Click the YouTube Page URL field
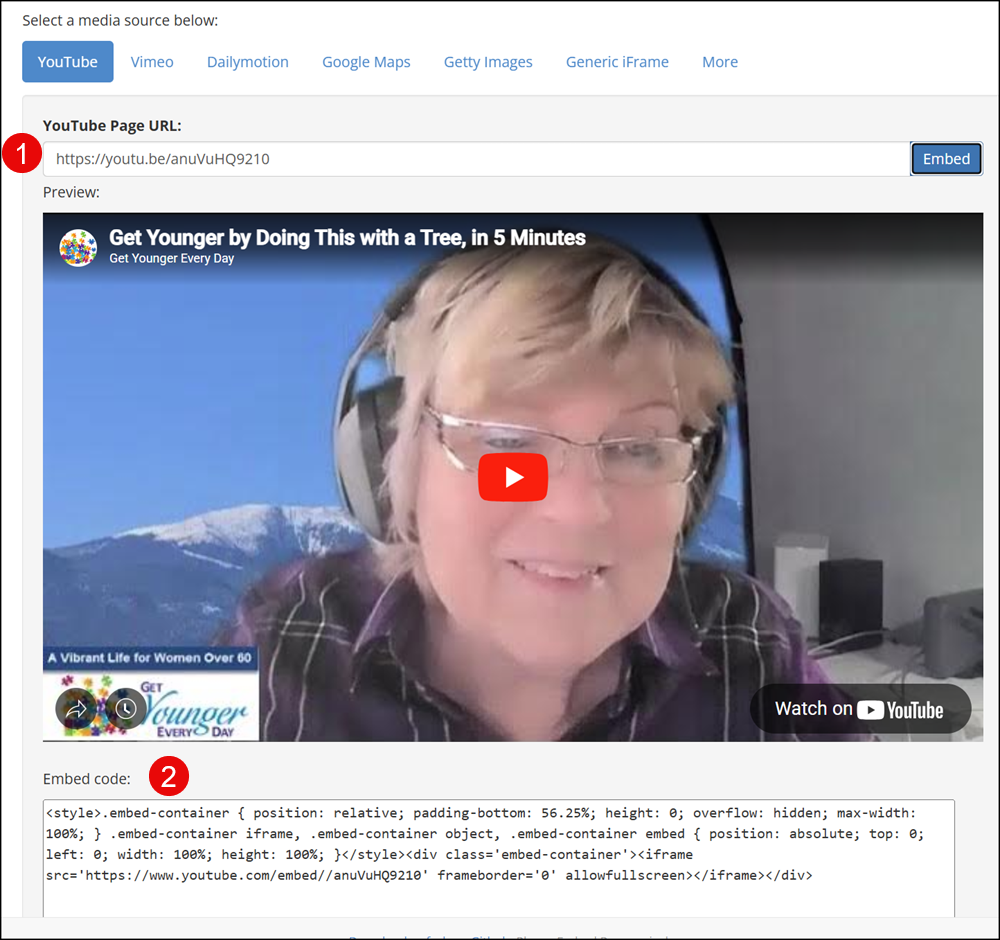1000x940 pixels. pos(476,159)
